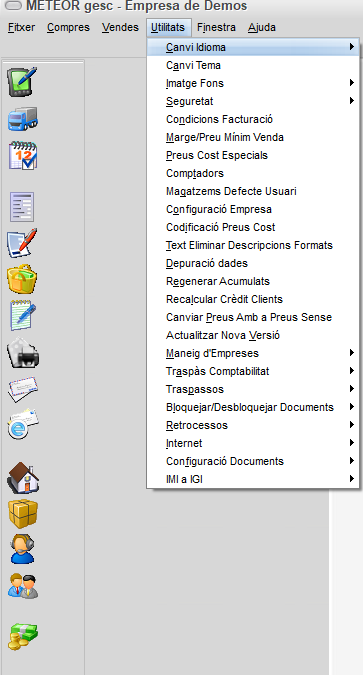Open the mail envelopes icon
This screenshot has width=363, height=675.
[23, 389]
